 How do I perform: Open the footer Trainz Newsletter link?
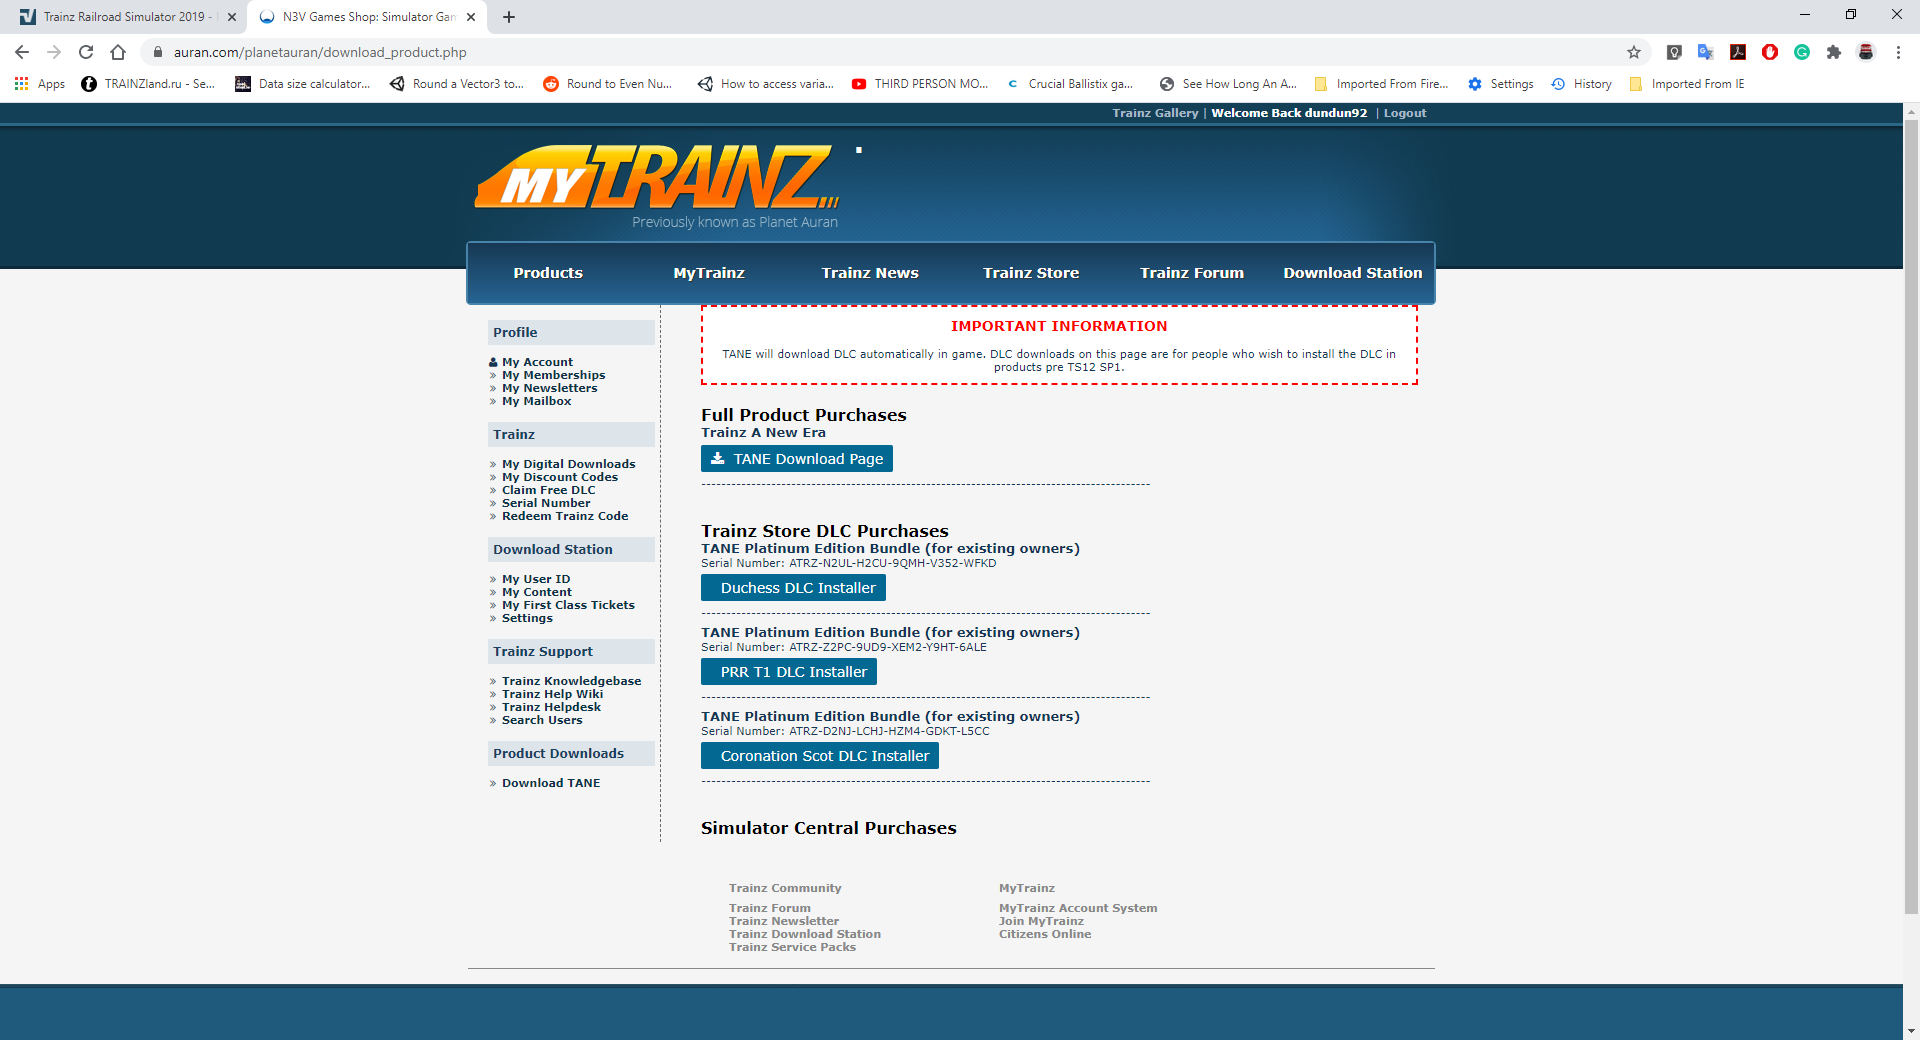coord(784,921)
